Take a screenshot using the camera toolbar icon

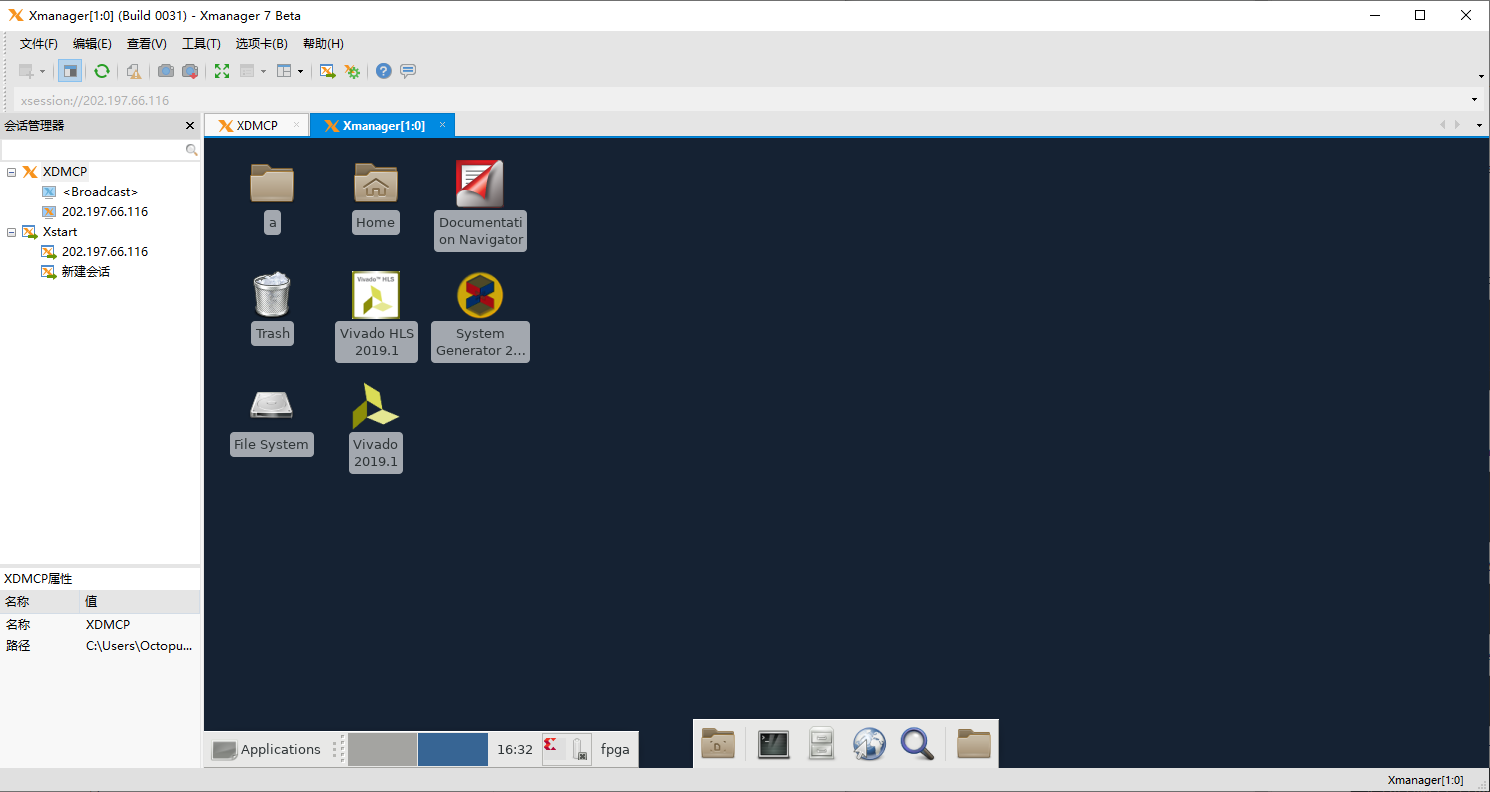coord(165,71)
